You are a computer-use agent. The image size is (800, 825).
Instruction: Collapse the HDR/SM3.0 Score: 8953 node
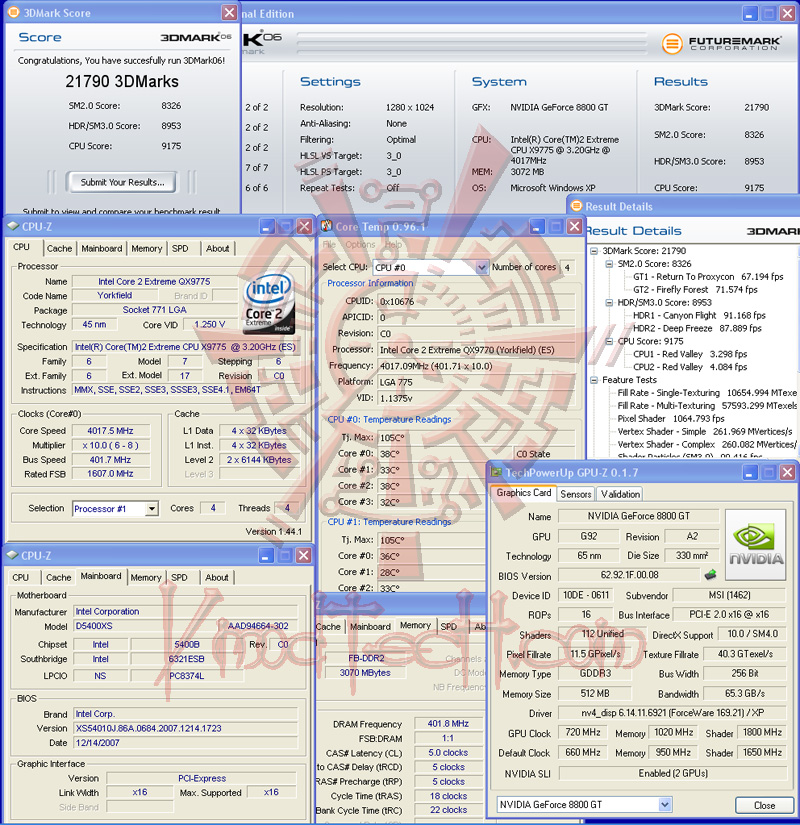(609, 303)
